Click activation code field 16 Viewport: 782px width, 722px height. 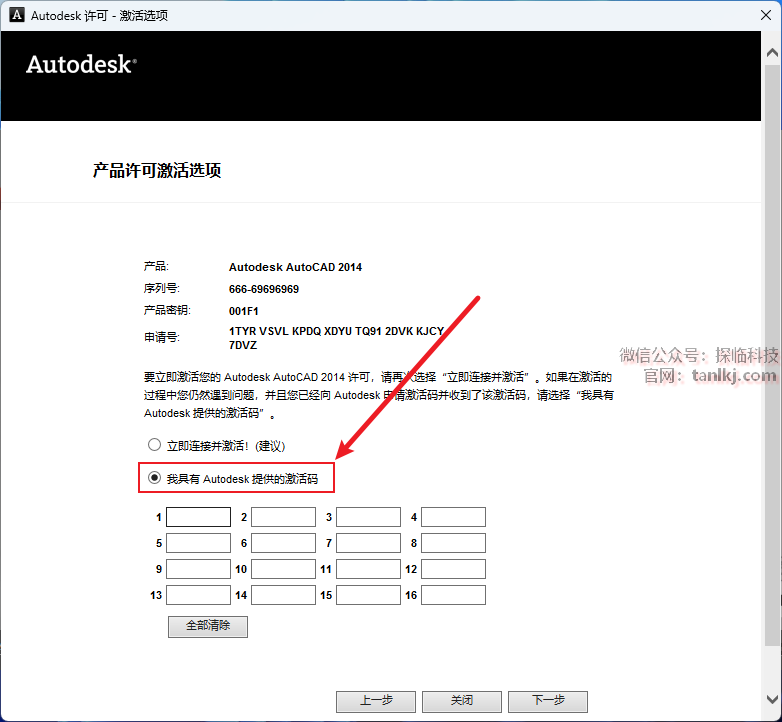[453, 595]
